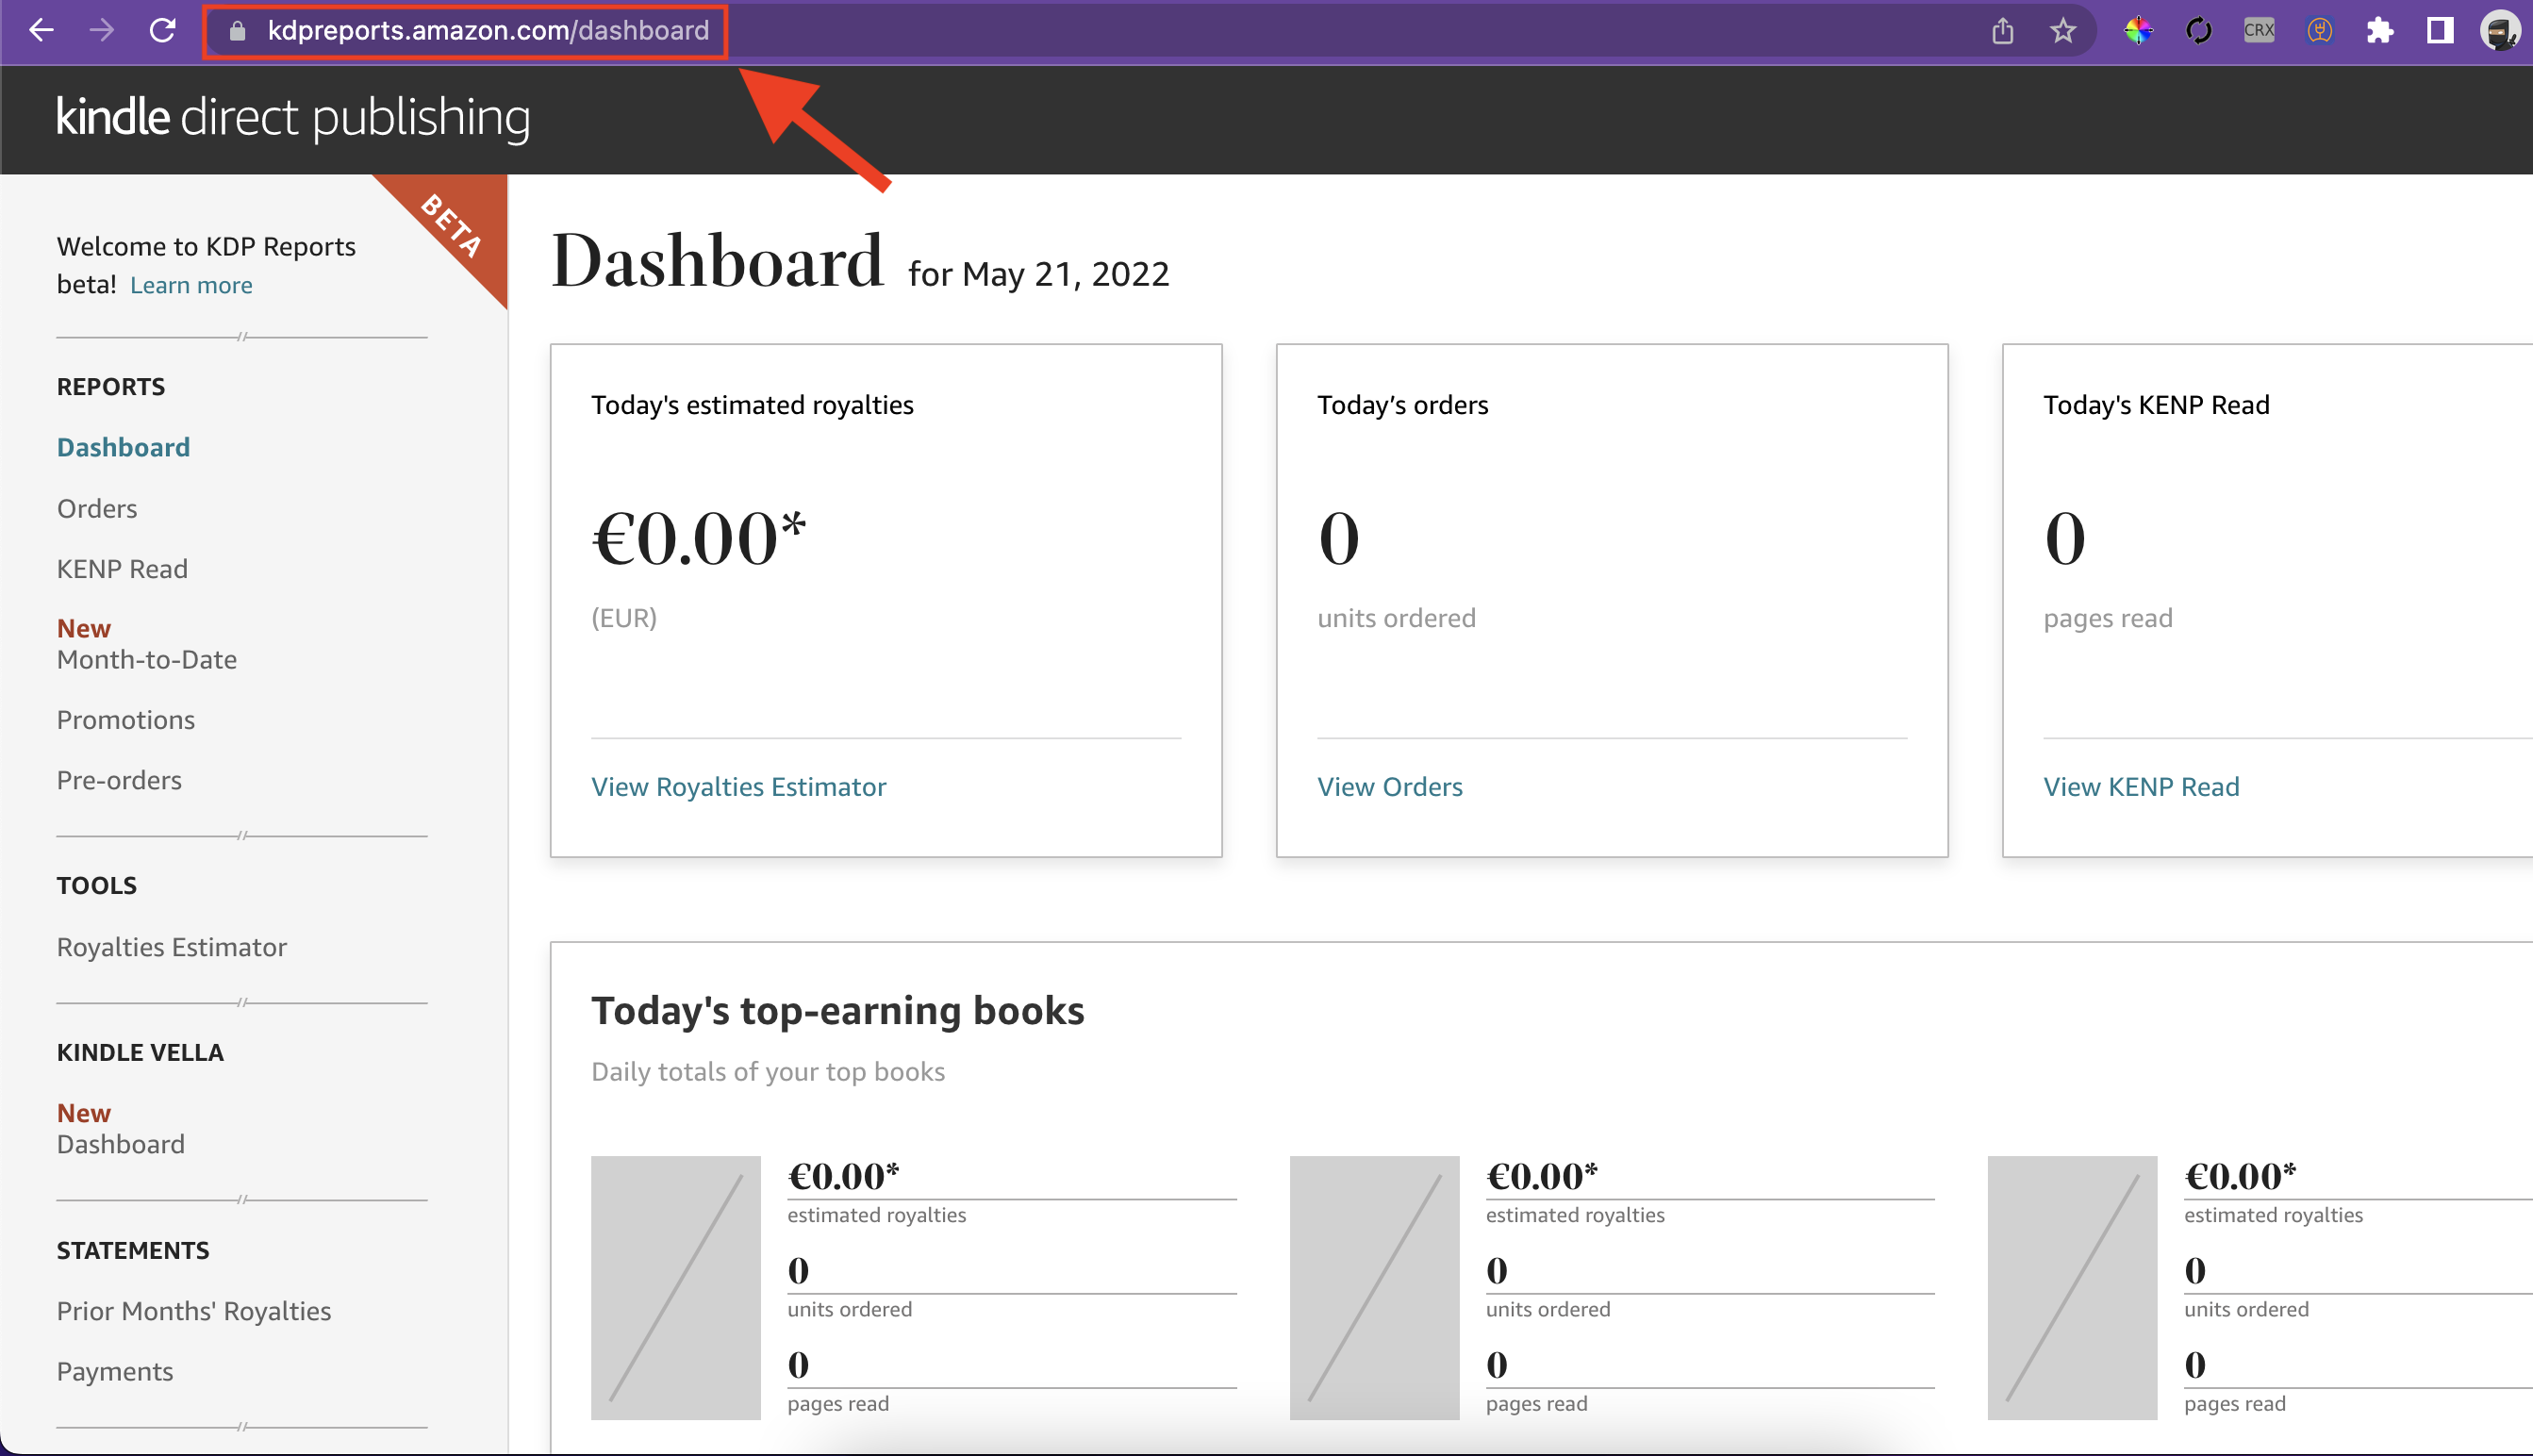Click the REPORTS section heading
Screen dimensions: 2533x1456
coord(111,386)
